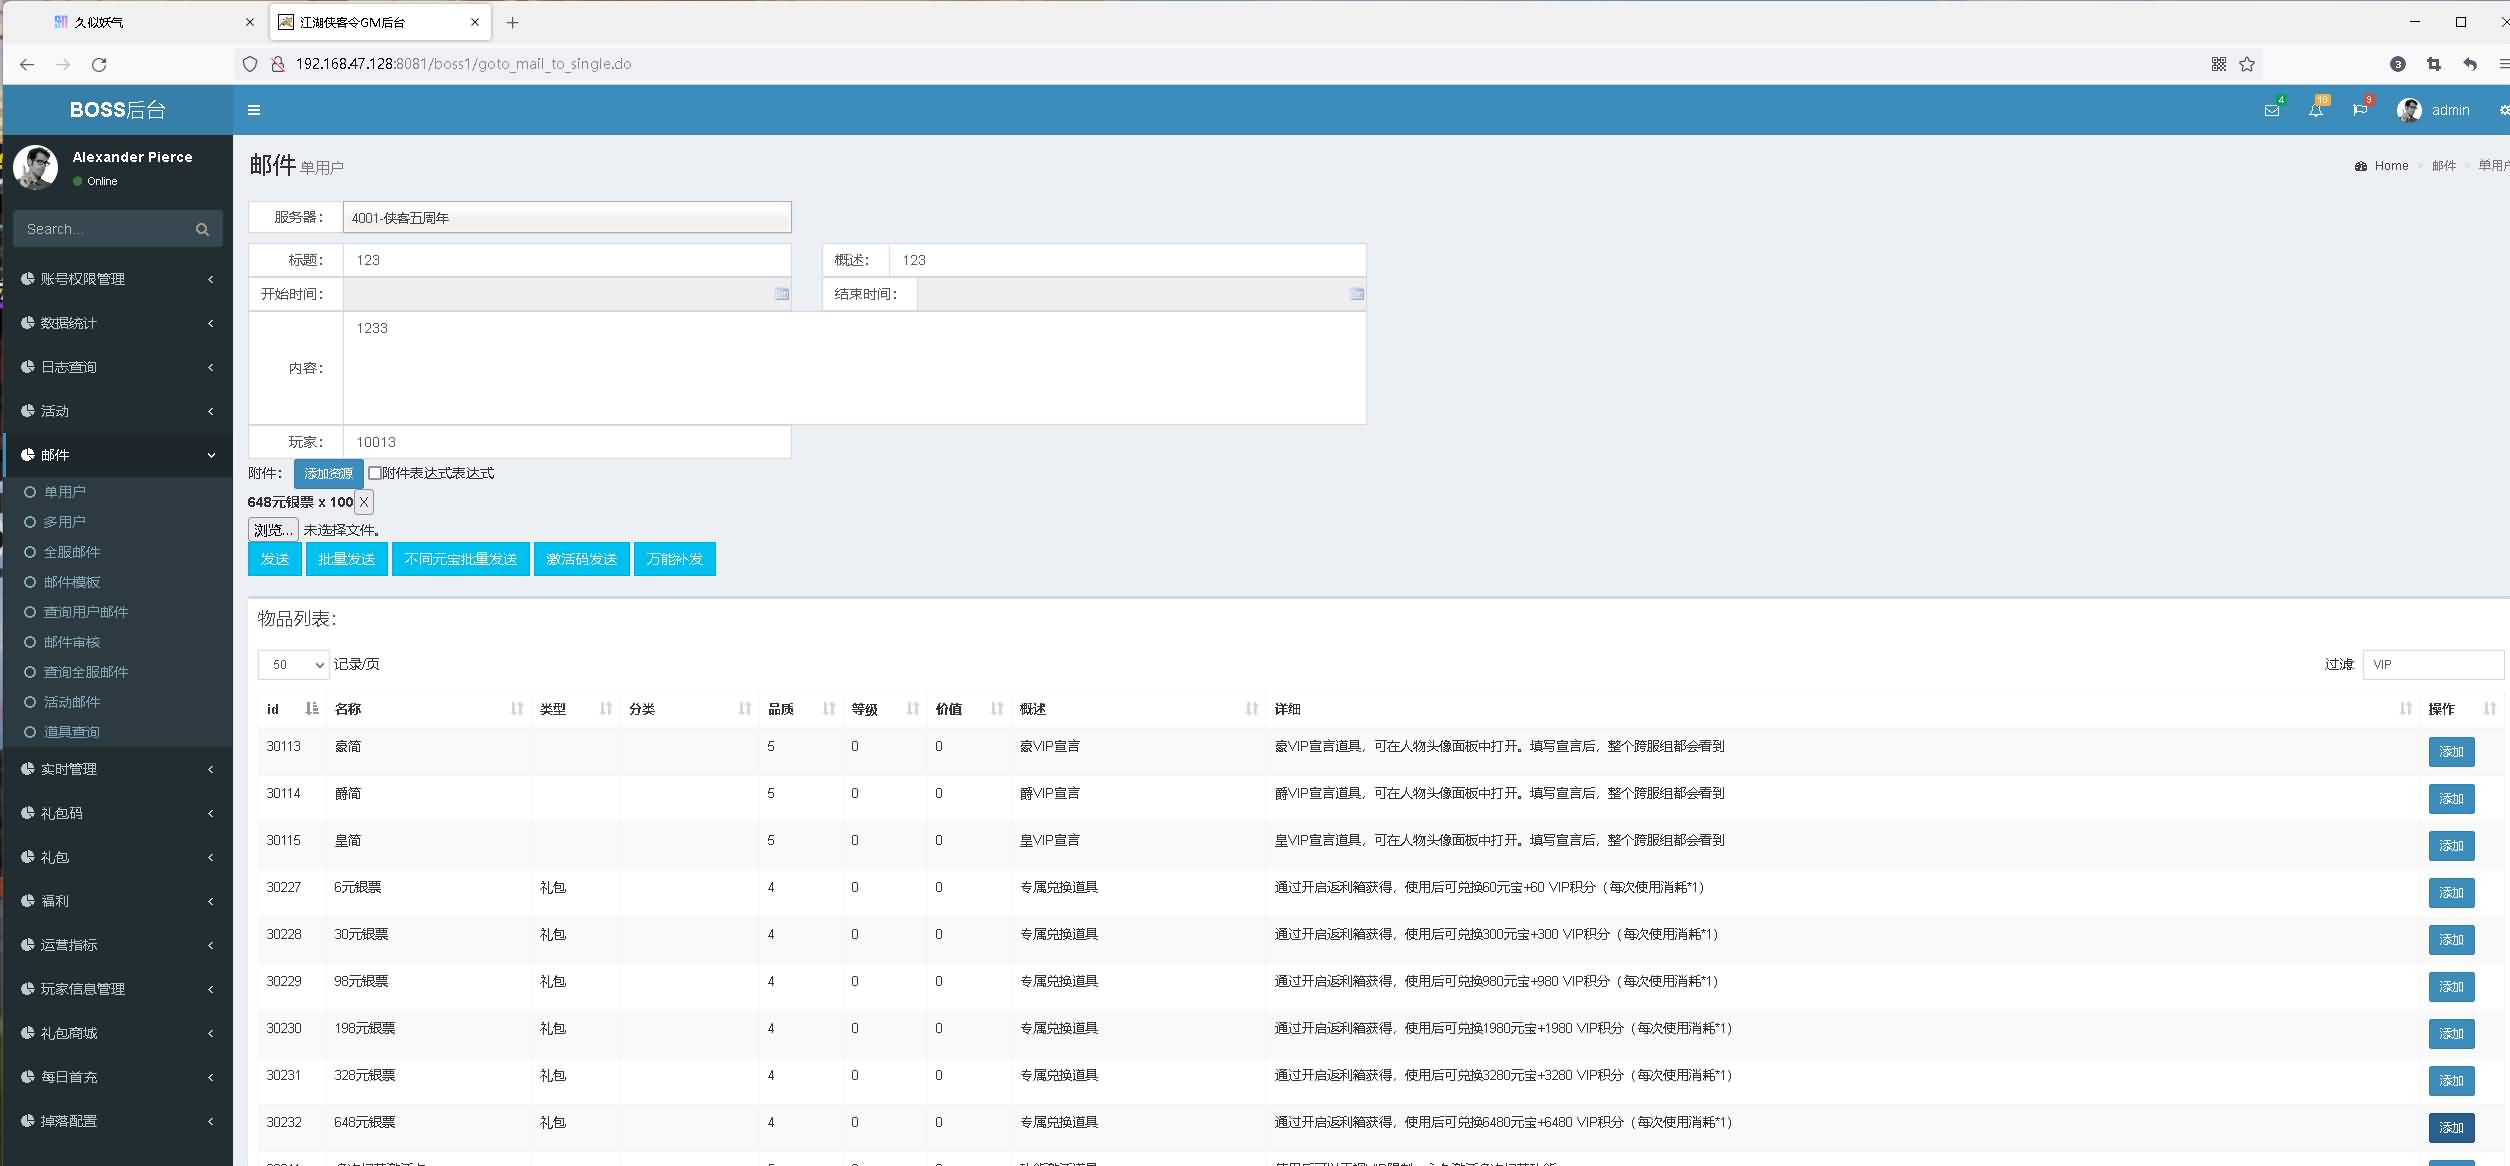
Task: Click the start time calendar icon
Action: [x=782, y=294]
